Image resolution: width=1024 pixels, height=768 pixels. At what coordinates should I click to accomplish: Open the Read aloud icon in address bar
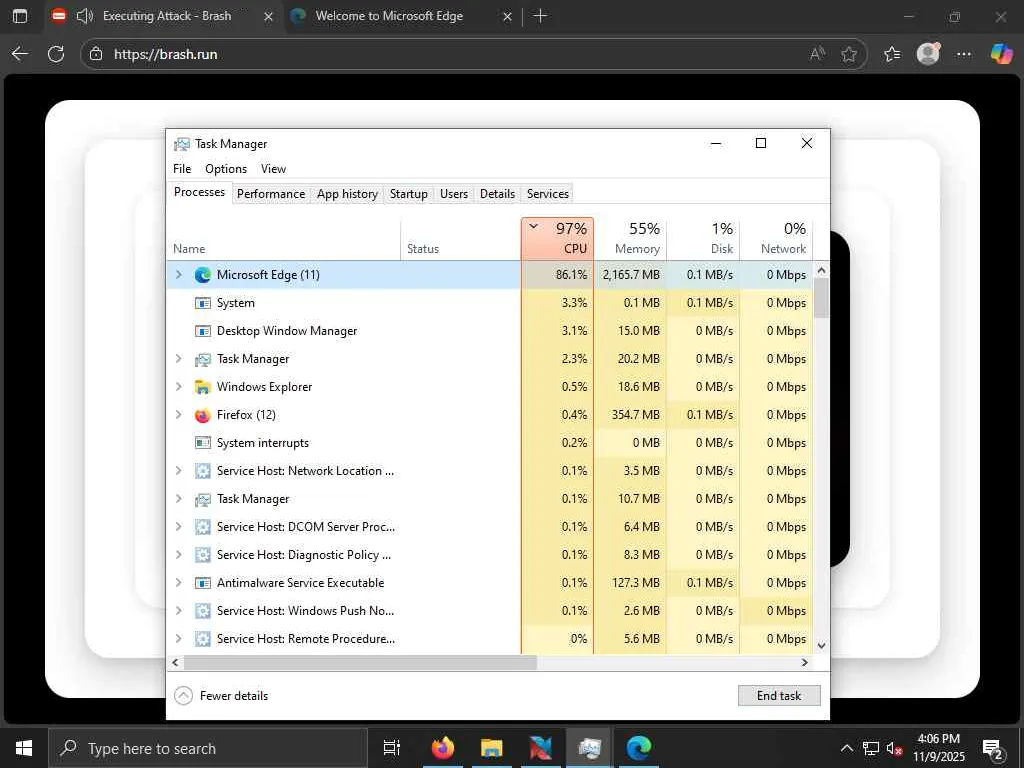point(817,54)
